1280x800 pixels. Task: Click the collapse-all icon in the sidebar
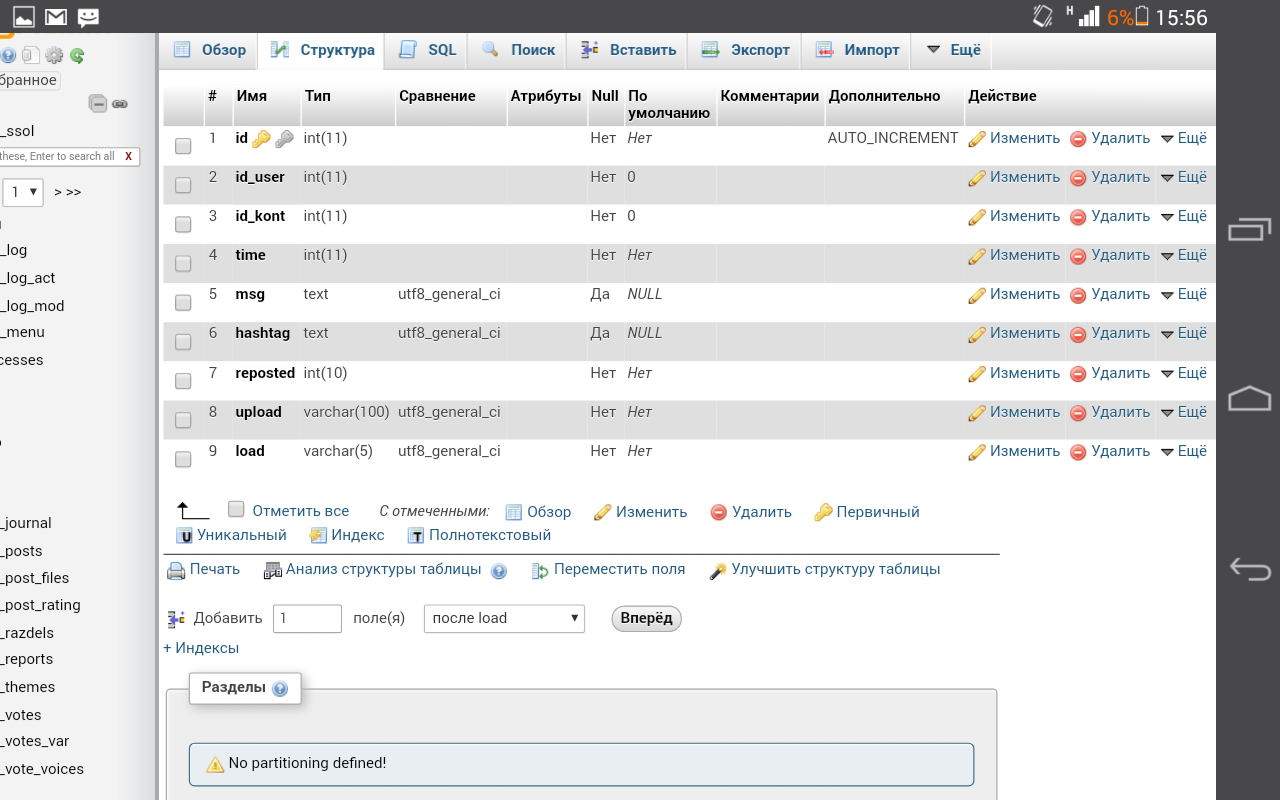98,103
